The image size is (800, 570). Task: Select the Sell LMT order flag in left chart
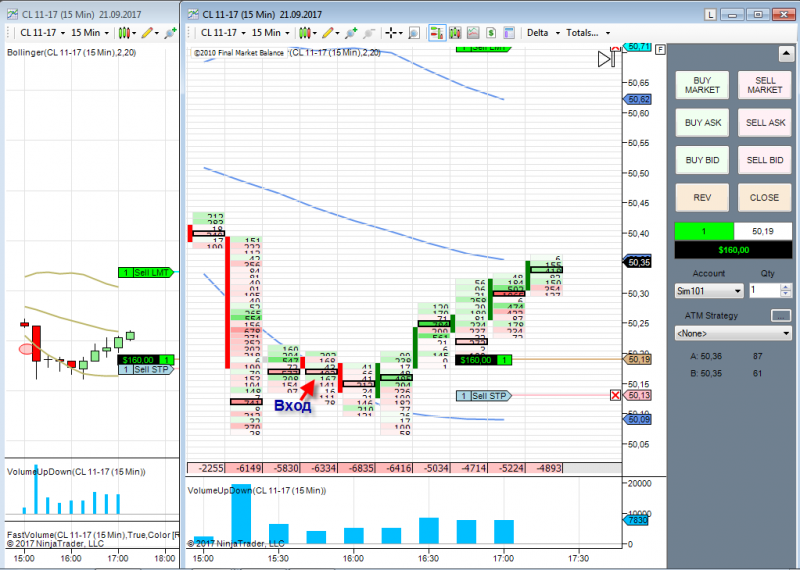point(146,272)
